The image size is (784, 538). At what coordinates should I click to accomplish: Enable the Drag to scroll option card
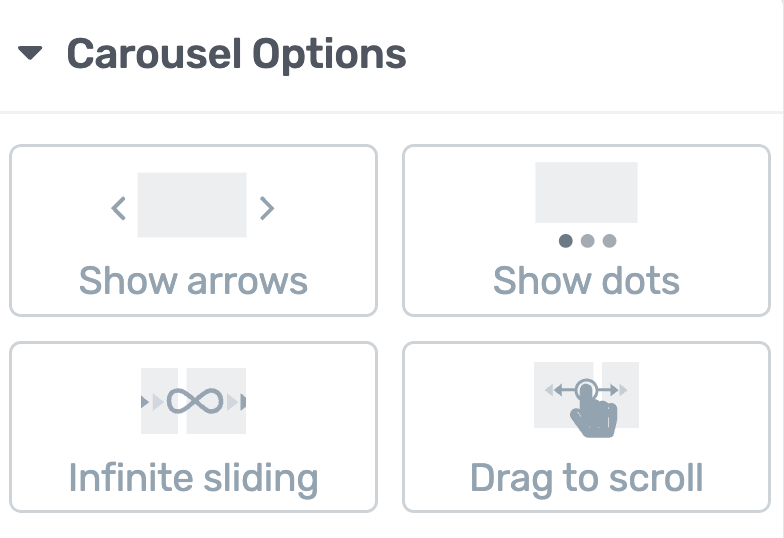tap(586, 427)
